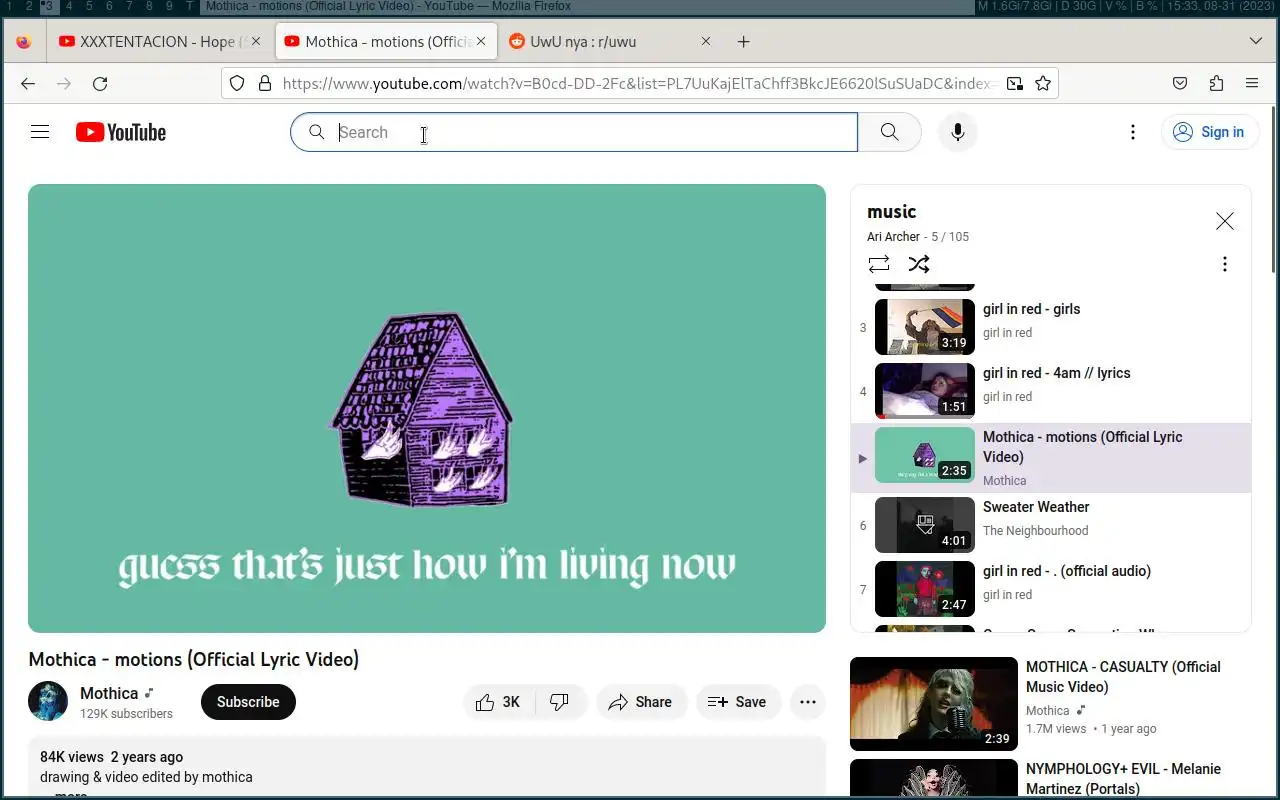Sign in to YouTube
The height and width of the screenshot is (800, 1280).
[x=1209, y=132]
